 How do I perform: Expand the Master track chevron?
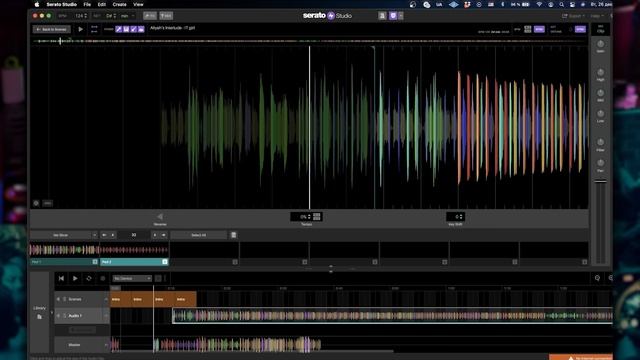106,345
